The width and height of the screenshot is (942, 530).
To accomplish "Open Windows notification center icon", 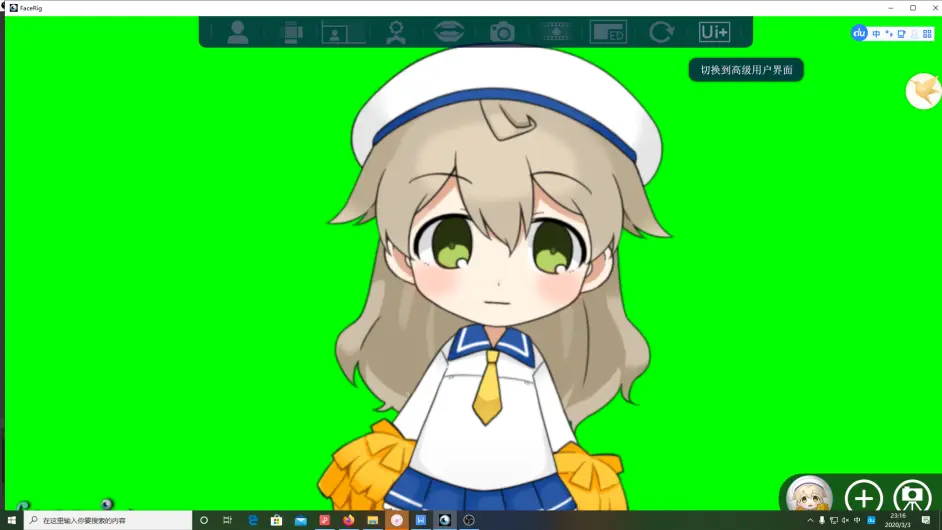I will [926, 520].
